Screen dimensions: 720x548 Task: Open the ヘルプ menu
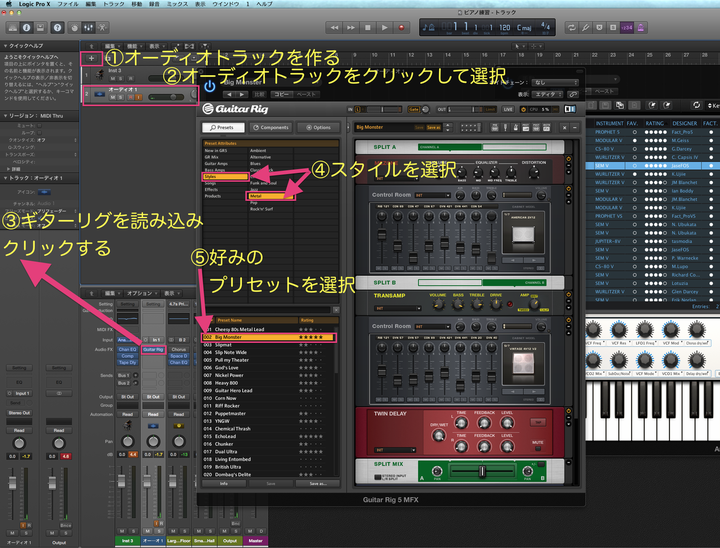tap(264, 4)
